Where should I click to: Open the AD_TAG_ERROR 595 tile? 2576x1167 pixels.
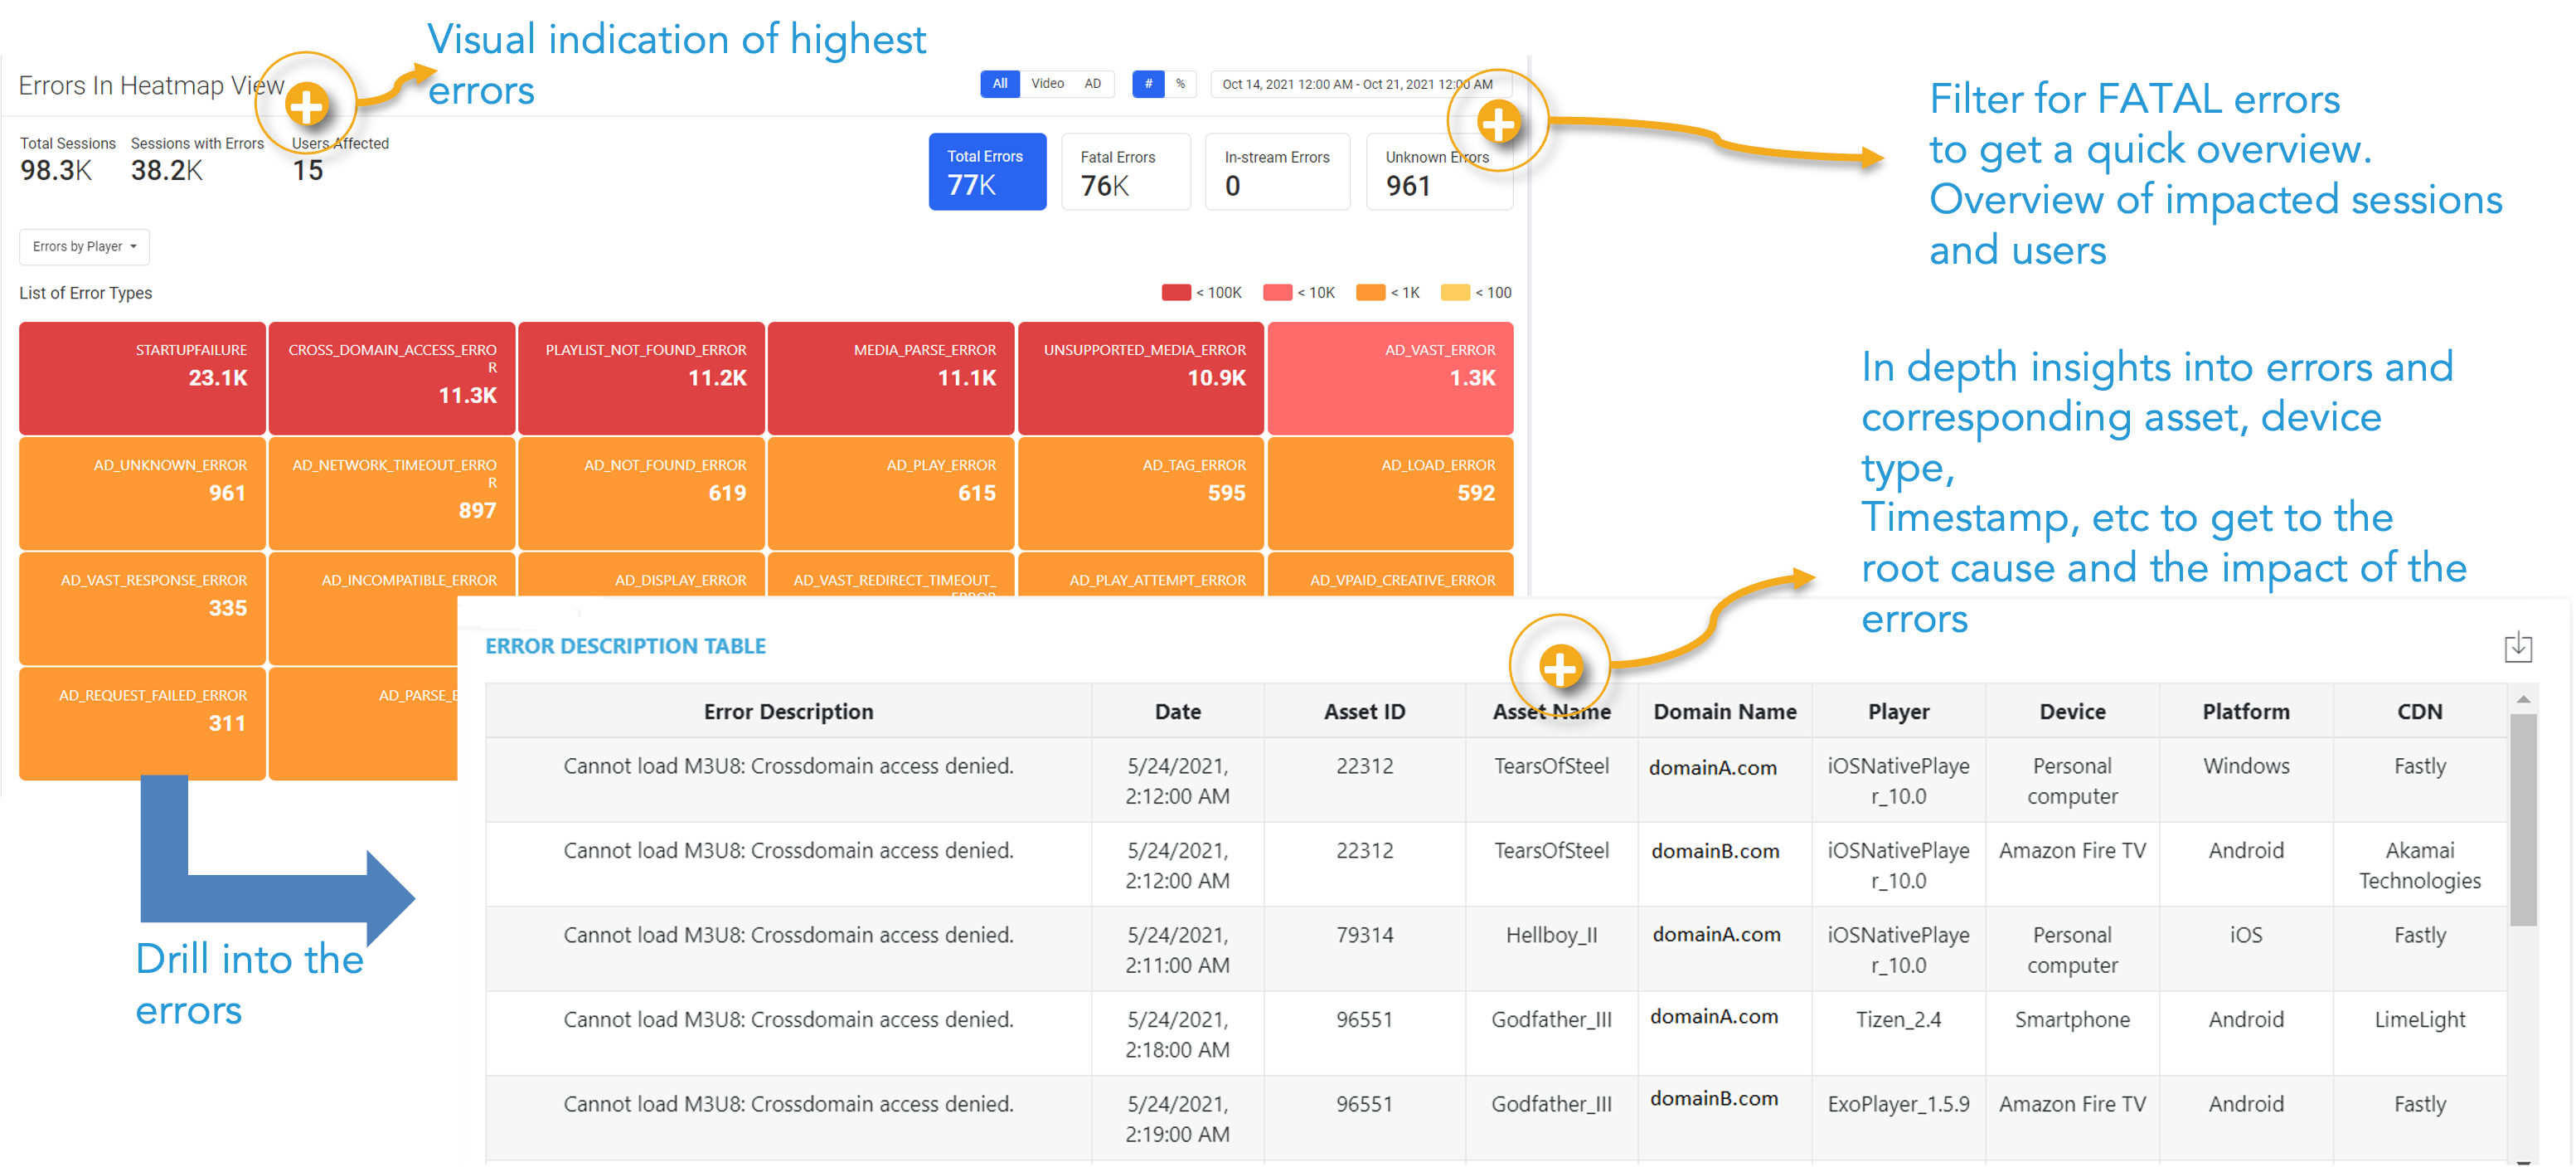pos(1141,493)
